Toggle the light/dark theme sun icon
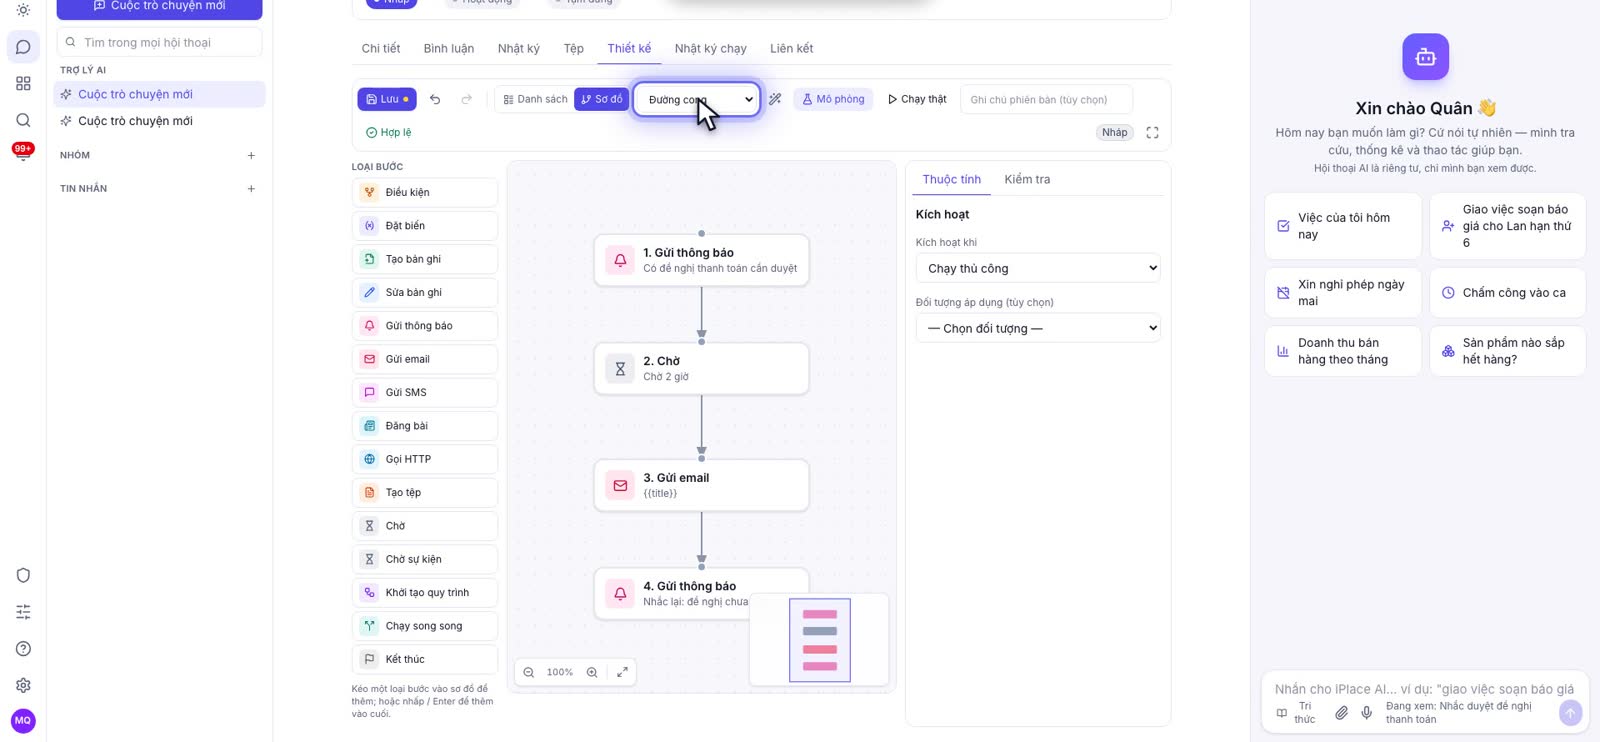Screen dimensions: 1600x742 (23, 10)
